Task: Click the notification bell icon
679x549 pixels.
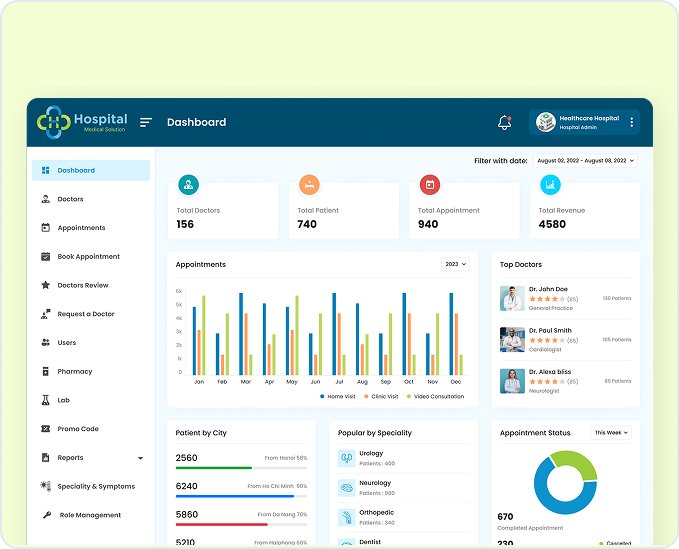Action: pyautogui.click(x=504, y=123)
